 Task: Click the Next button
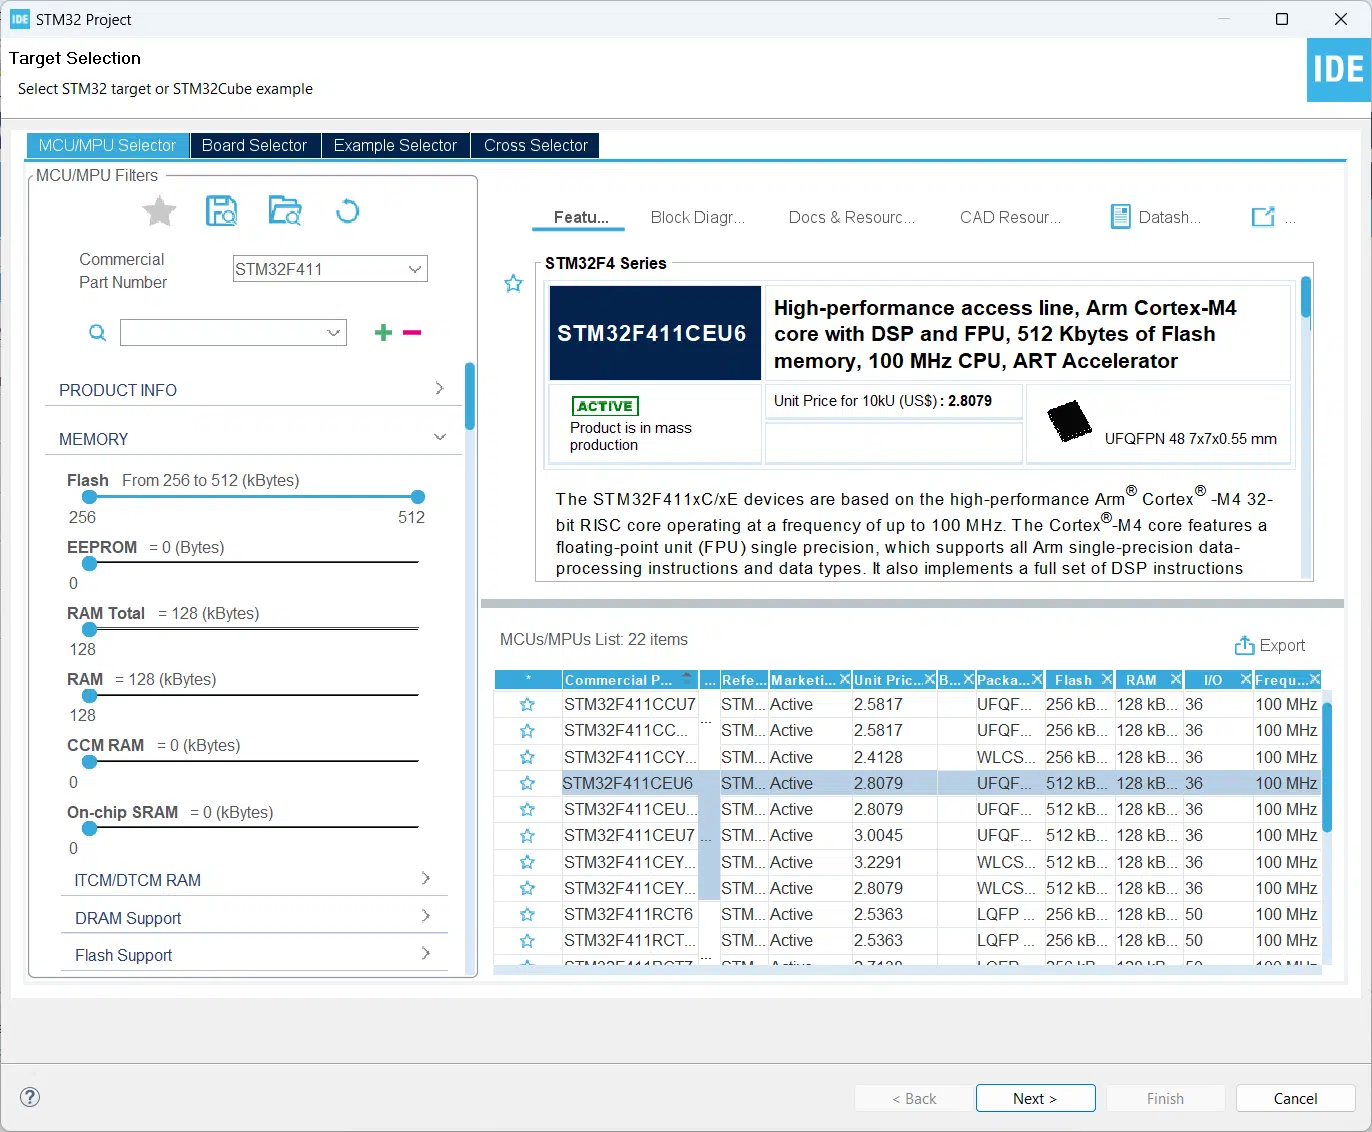coord(1035,1098)
